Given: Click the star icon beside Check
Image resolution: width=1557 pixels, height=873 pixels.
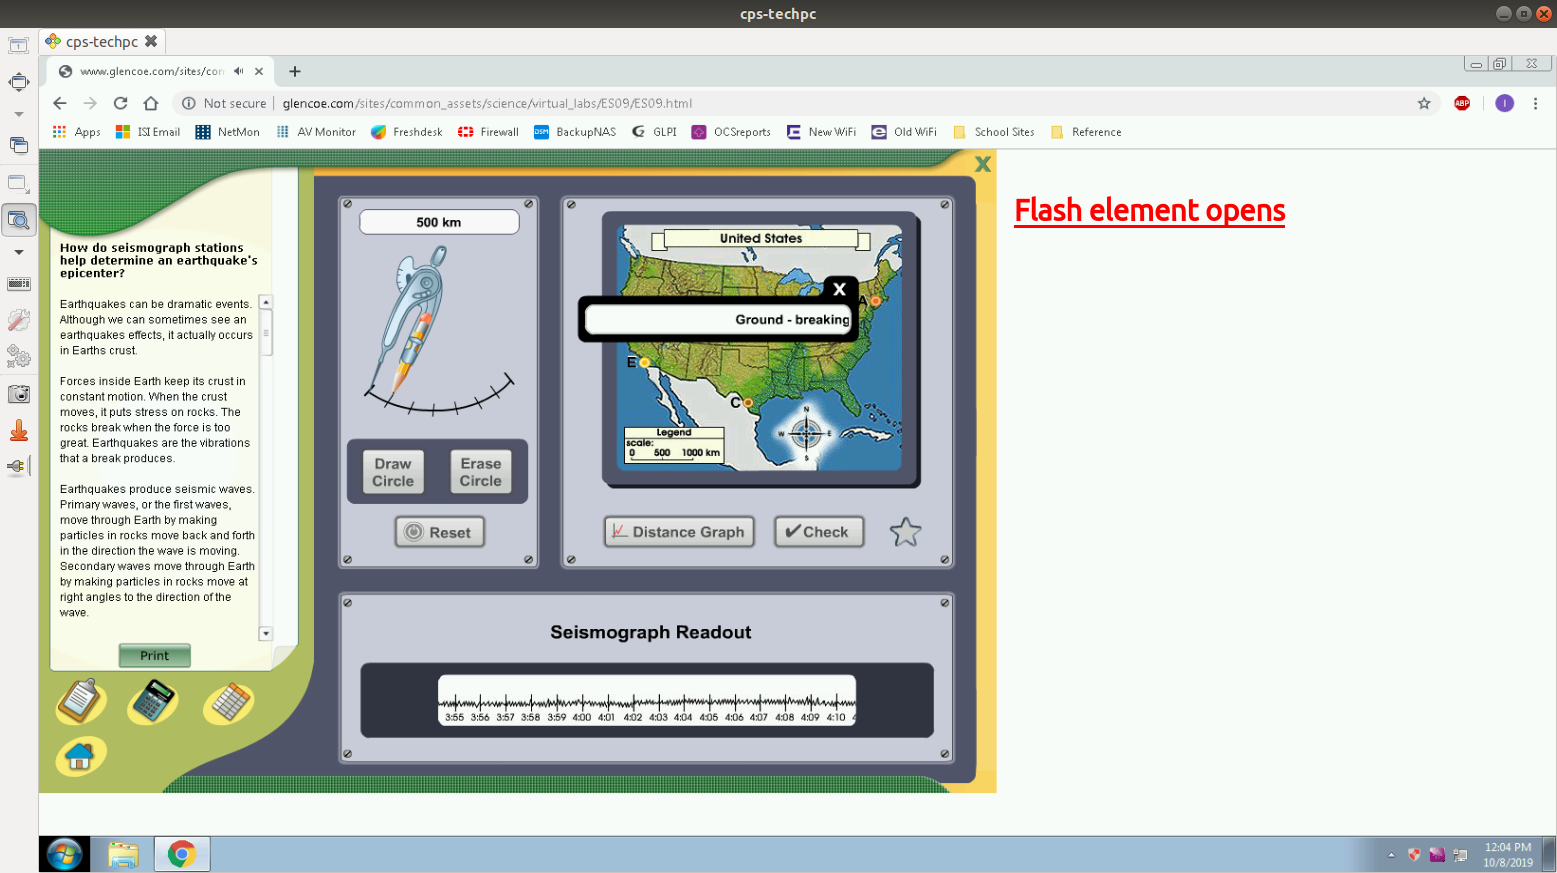Looking at the screenshot, I should (905, 532).
